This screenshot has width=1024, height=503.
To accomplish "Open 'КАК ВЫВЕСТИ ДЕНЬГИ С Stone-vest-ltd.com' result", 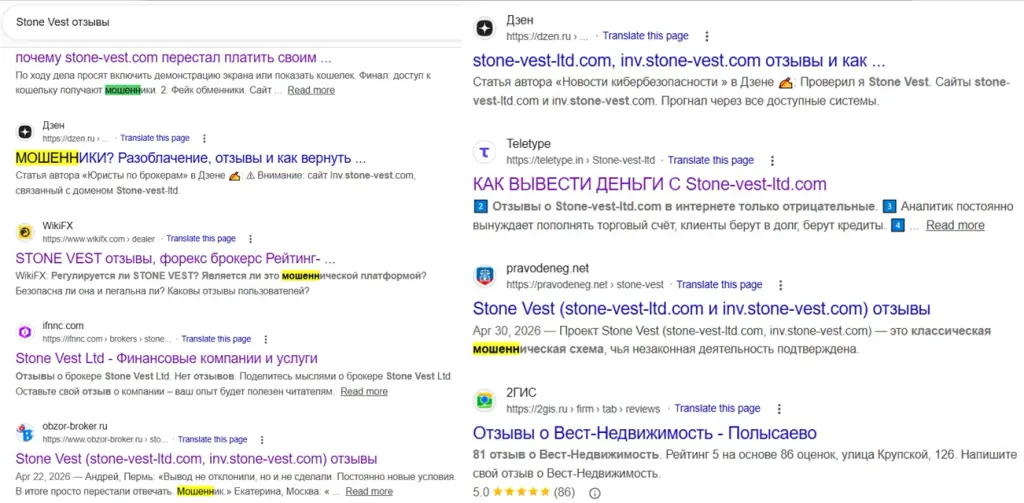I will tap(649, 184).
